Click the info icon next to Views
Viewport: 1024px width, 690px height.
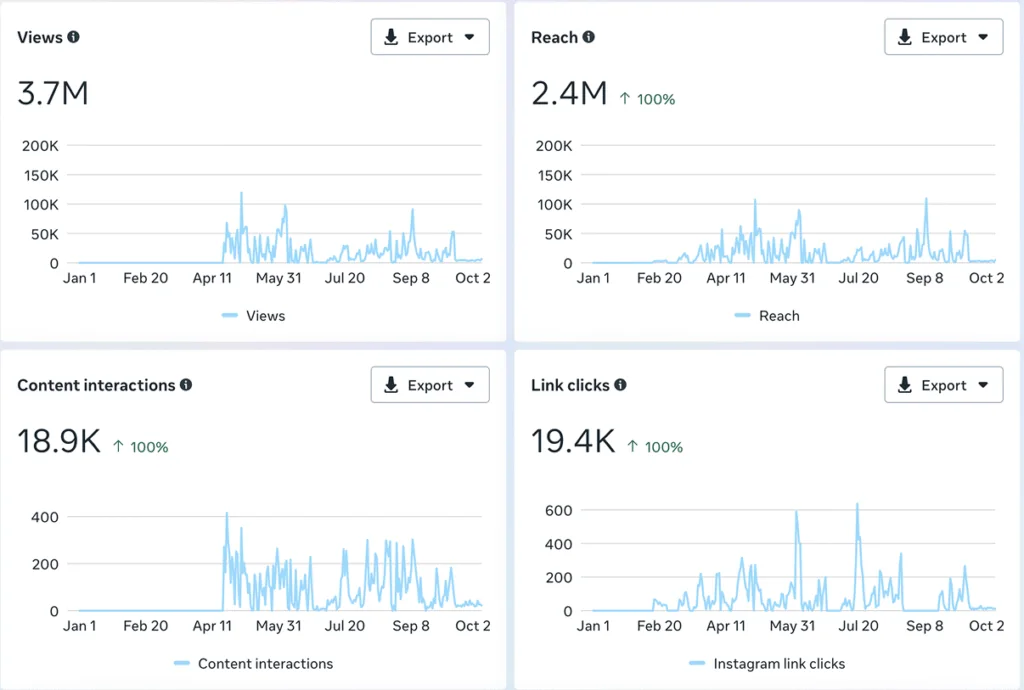tap(73, 37)
